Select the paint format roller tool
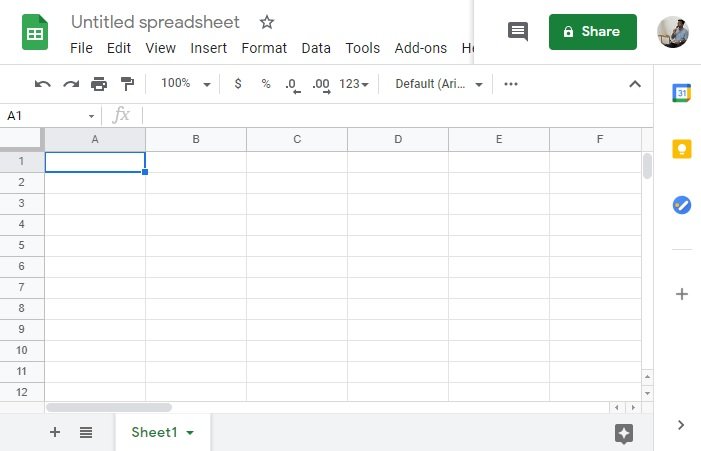 click(x=127, y=84)
